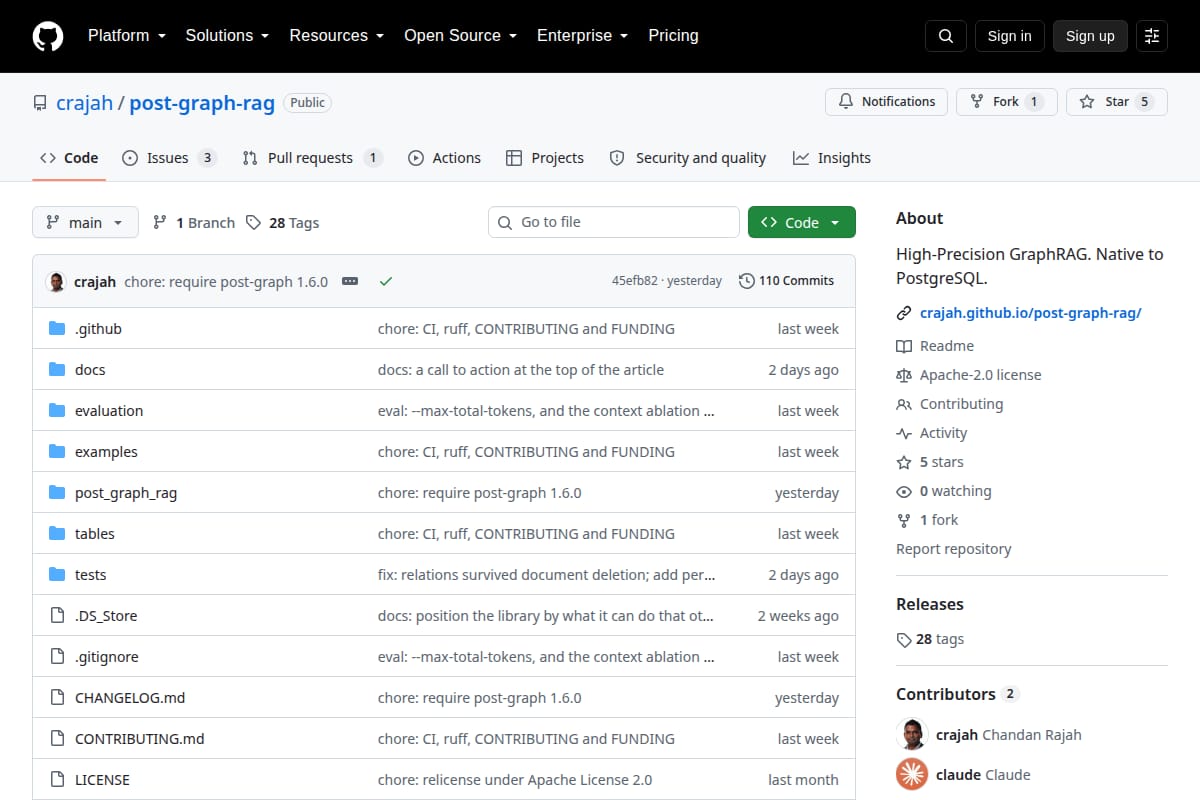1200x800 pixels.
Task: Open the post_graph_rag folder
Action: point(126,493)
